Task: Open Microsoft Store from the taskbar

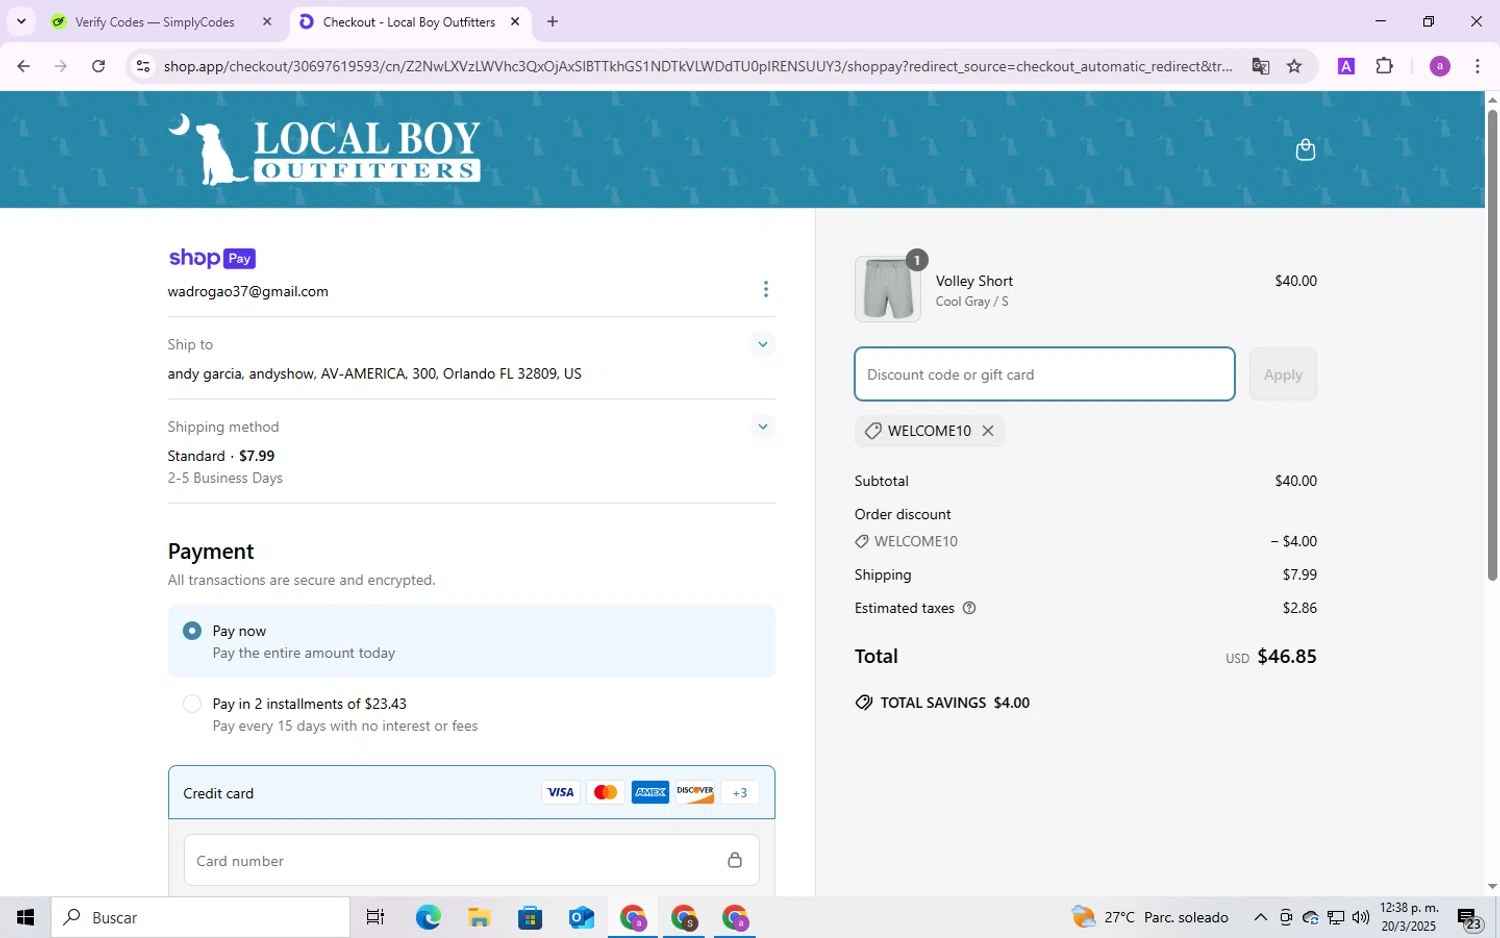Action: [530, 917]
